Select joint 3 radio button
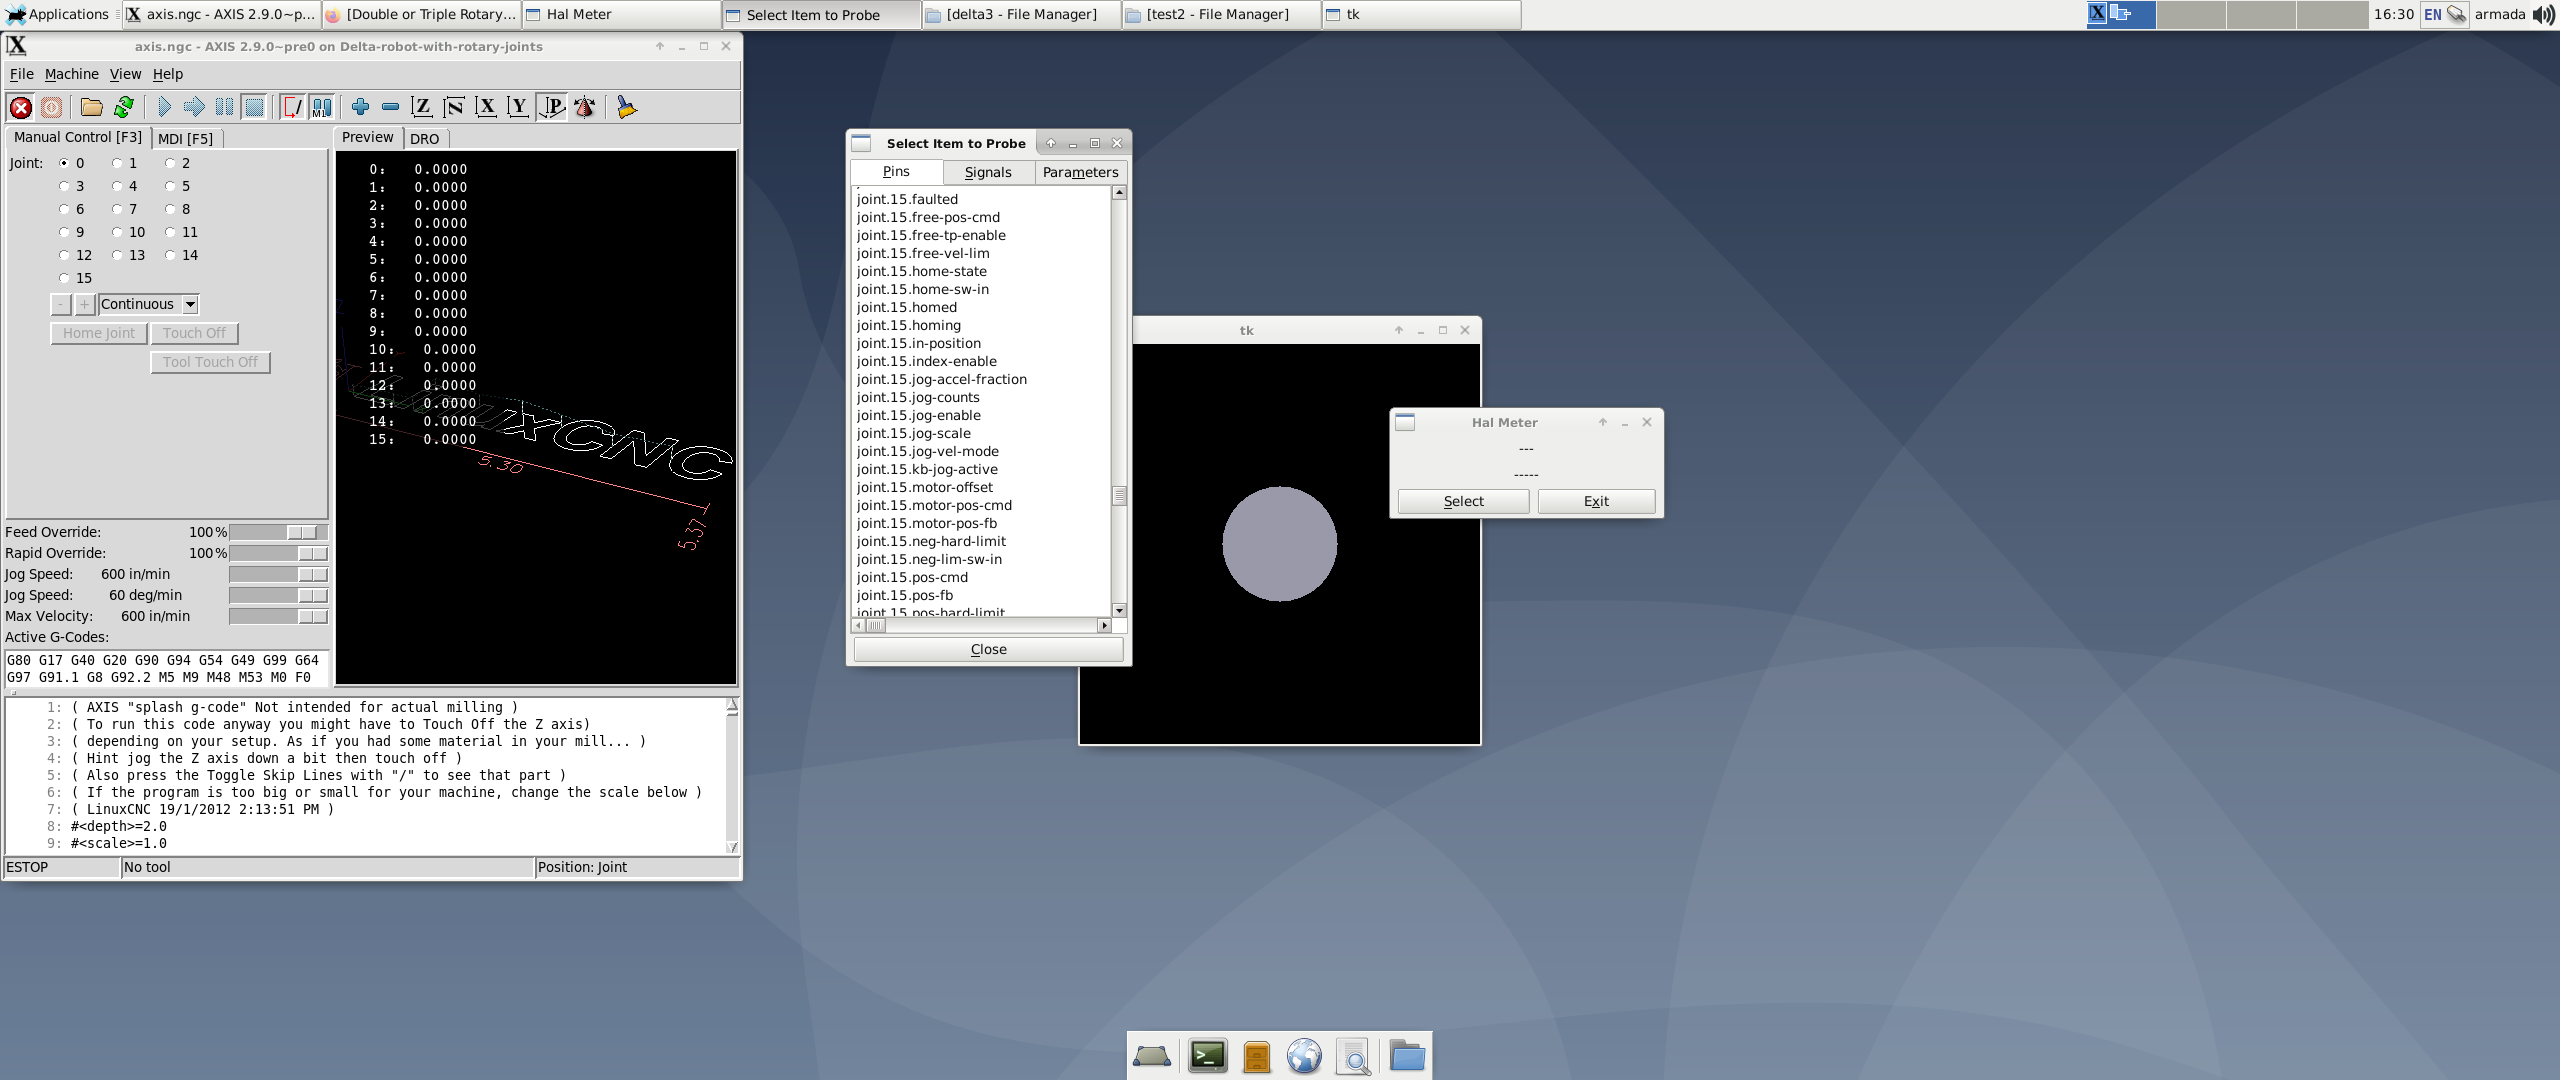 pos(64,186)
